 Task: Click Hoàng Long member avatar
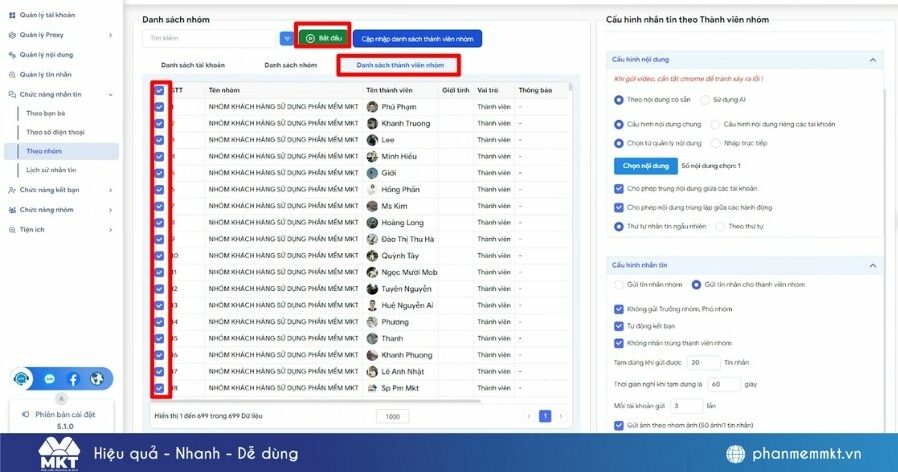[x=372, y=223]
